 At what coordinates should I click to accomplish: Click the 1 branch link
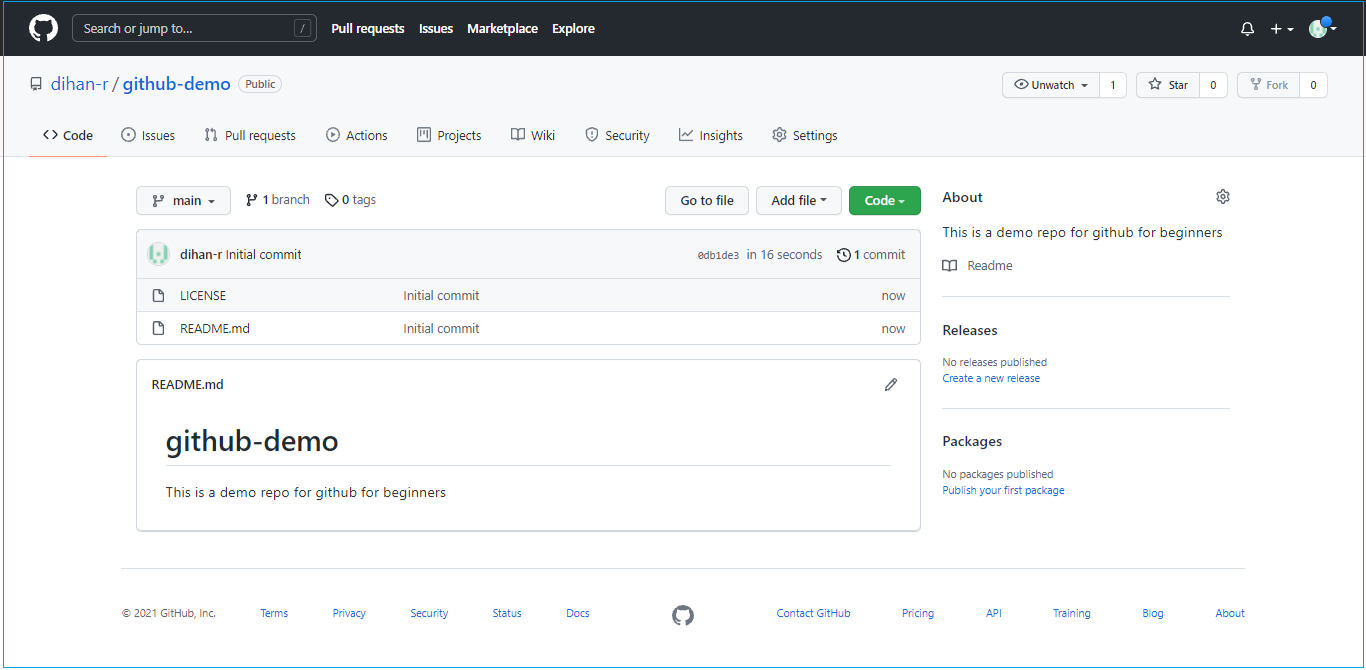click(278, 200)
